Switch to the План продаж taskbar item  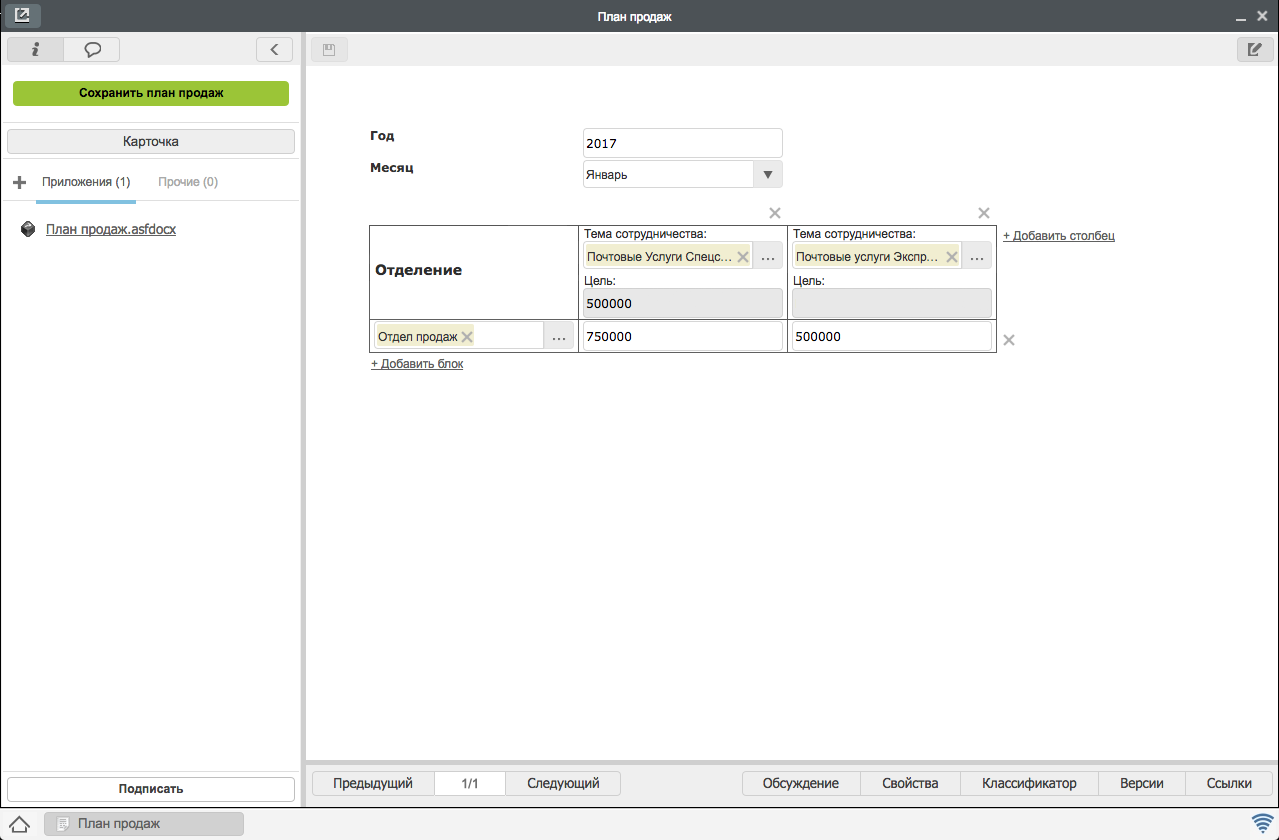tap(144, 824)
